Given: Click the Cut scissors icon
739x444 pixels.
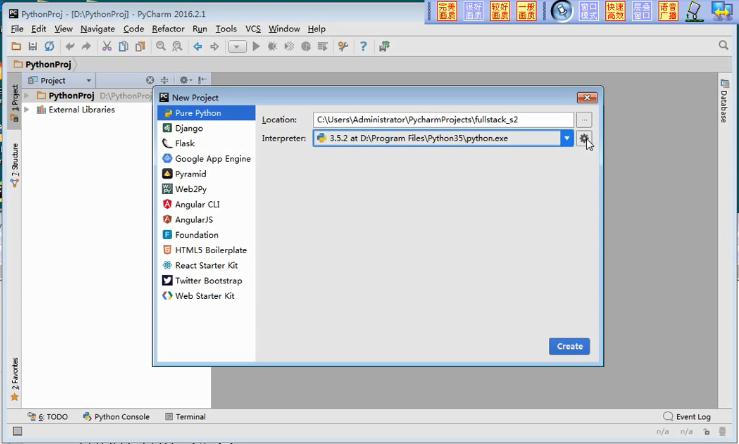Looking at the screenshot, I should tap(107, 46).
